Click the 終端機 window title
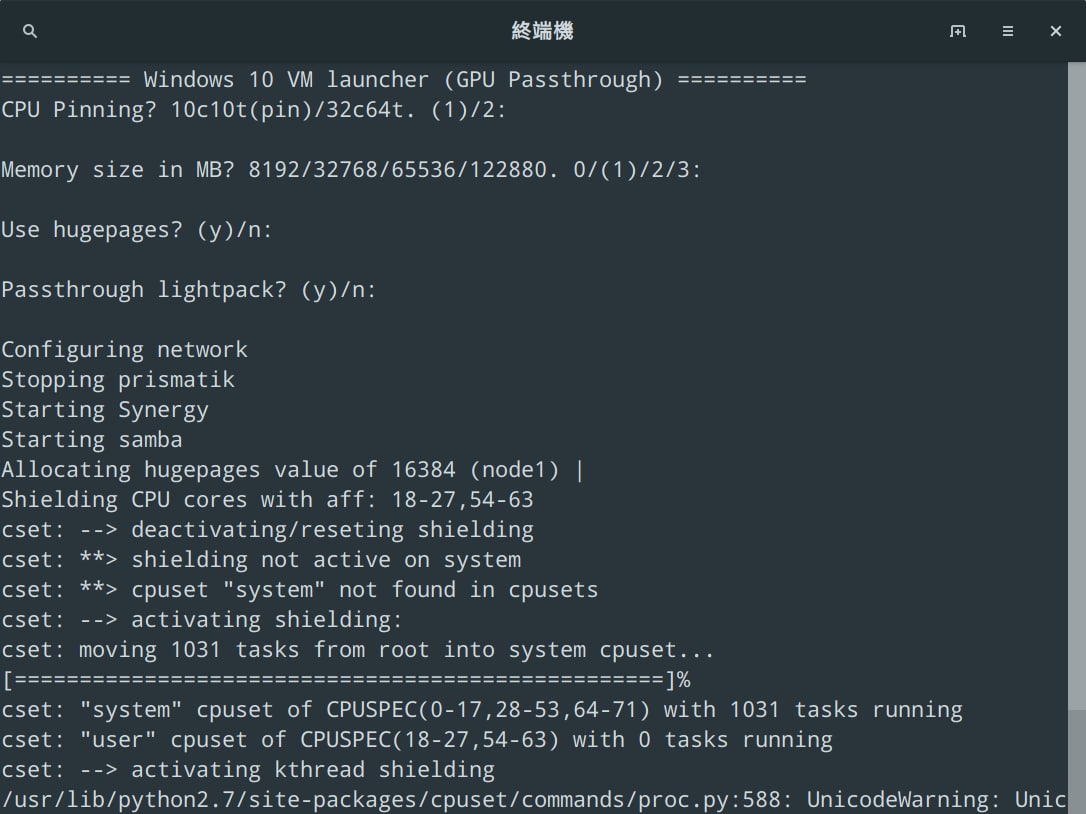The height and width of the screenshot is (814, 1086). click(542, 31)
